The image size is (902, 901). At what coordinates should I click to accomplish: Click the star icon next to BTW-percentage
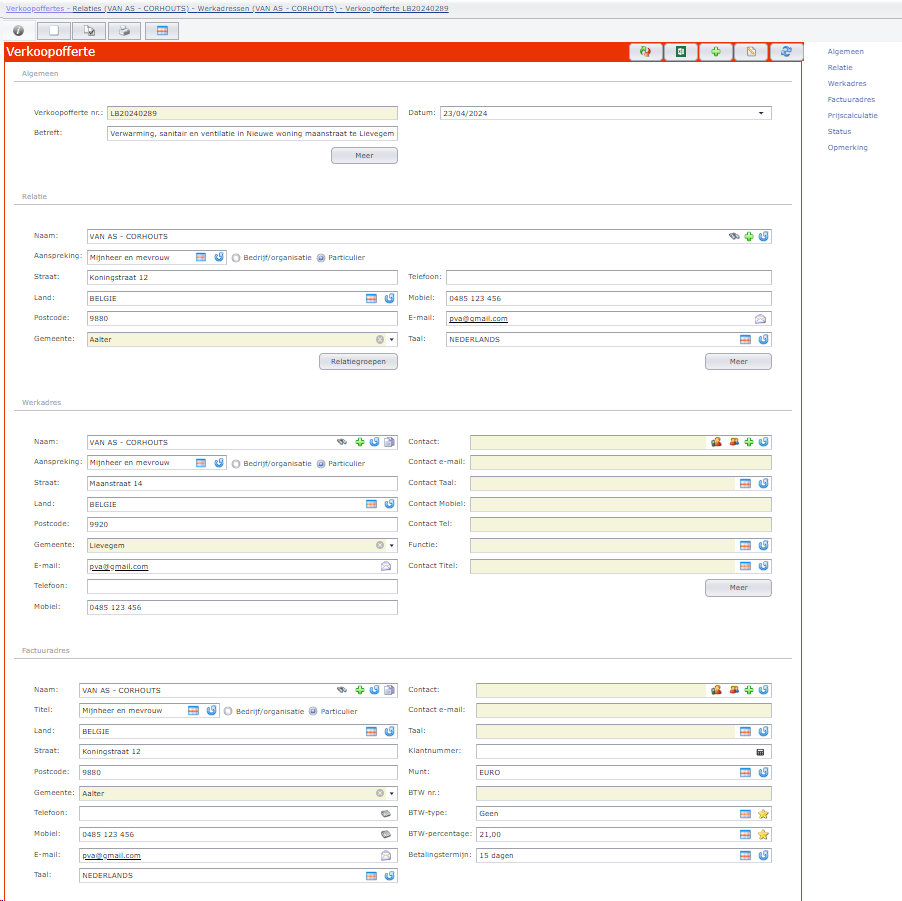pos(763,834)
